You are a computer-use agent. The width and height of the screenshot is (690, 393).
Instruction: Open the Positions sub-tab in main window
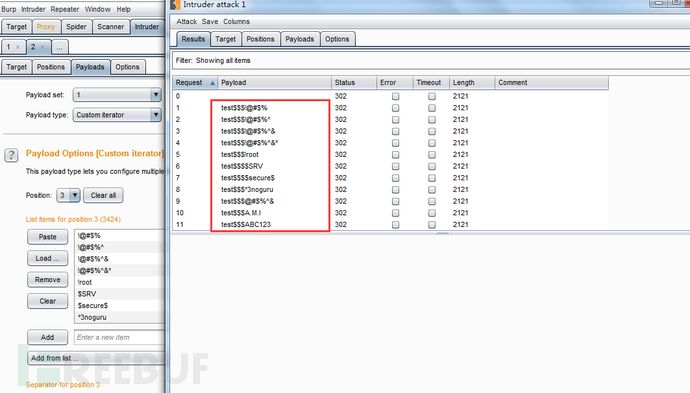click(51, 67)
